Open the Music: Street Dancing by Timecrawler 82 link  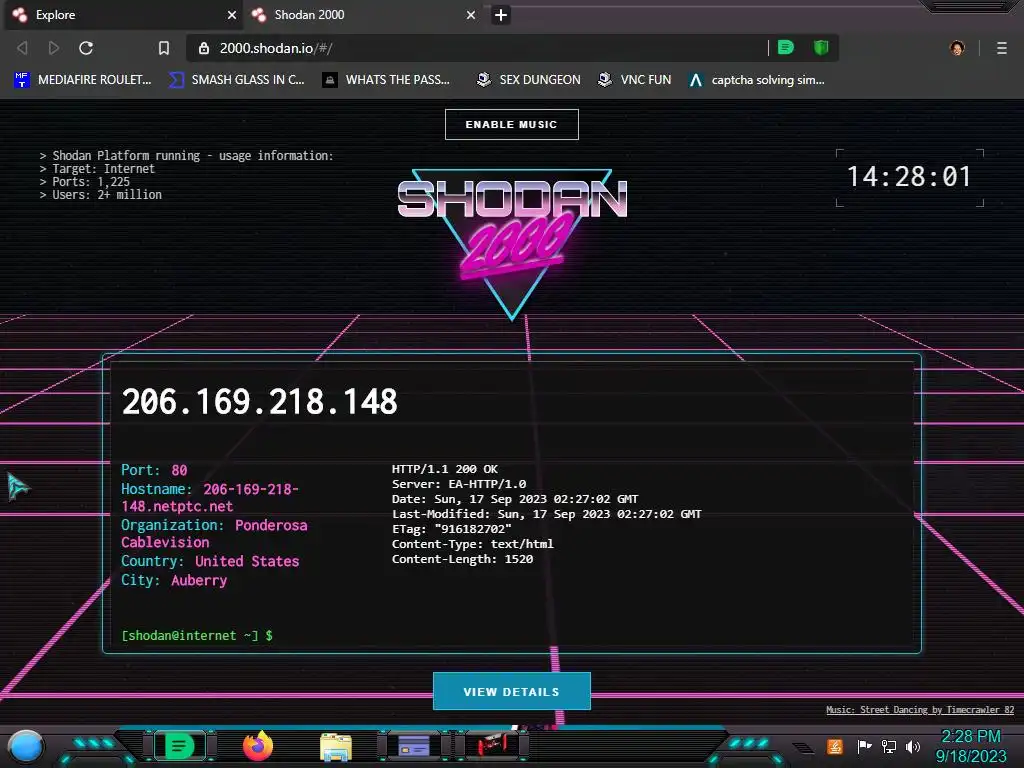pyautogui.click(x=920, y=710)
